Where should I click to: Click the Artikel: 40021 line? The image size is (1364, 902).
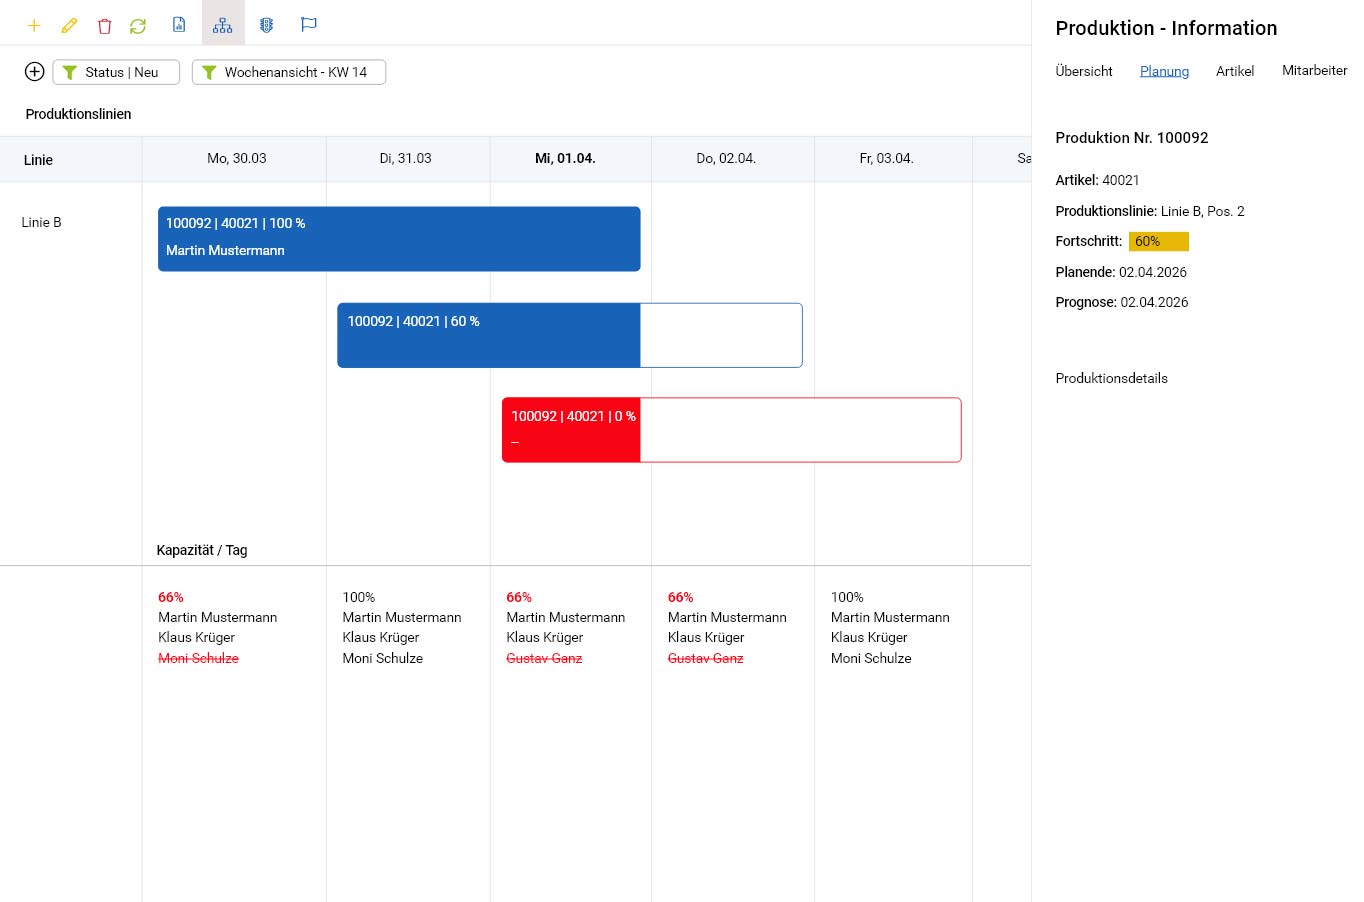coord(1097,180)
